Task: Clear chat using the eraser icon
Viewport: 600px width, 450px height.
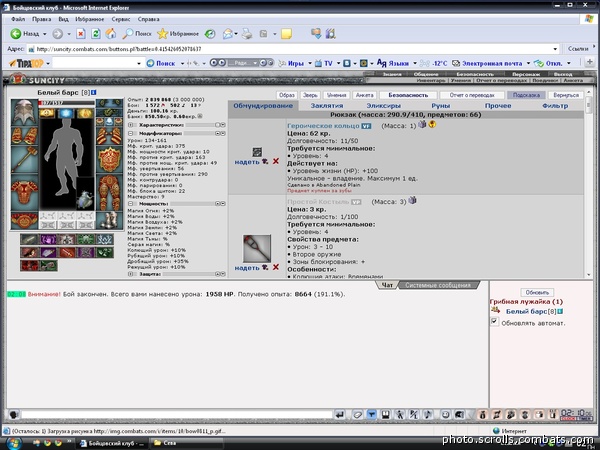Action: coord(357,414)
